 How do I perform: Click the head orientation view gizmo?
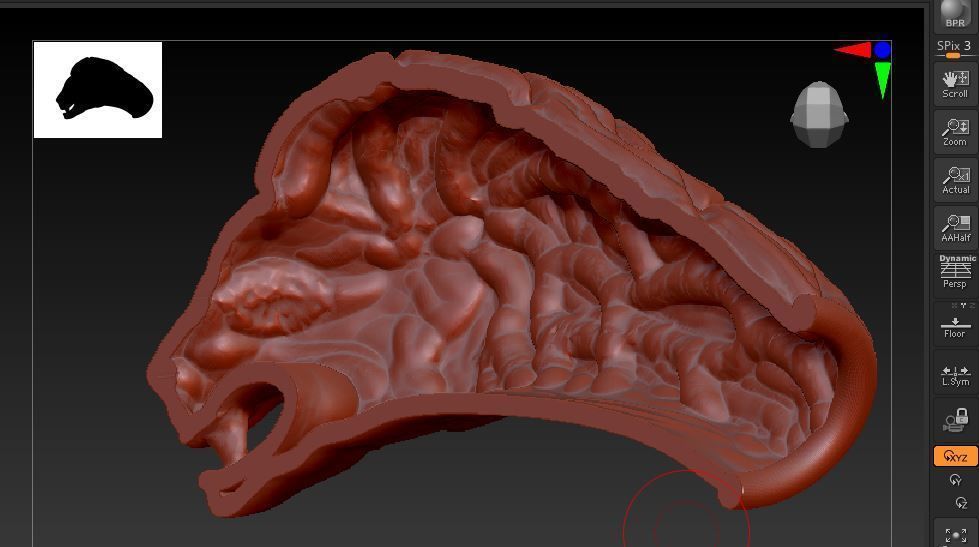(819, 114)
